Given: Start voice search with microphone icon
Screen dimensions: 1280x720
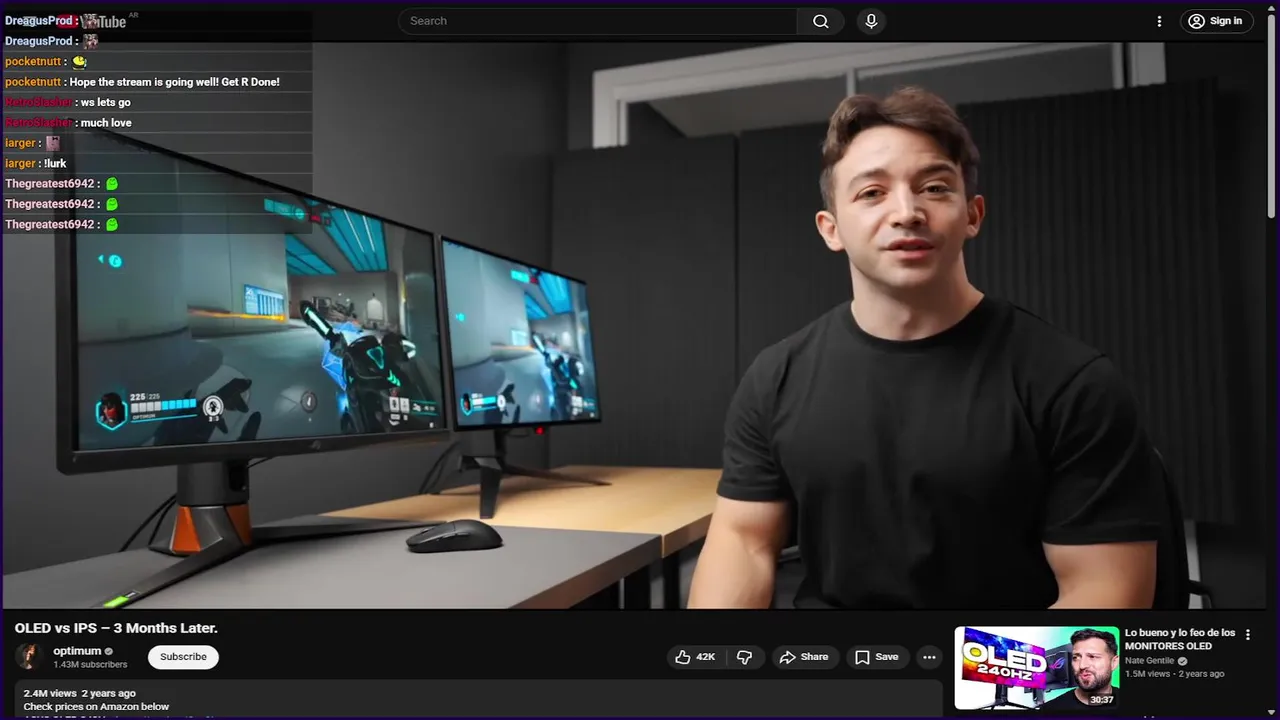Looking at the screenshot, I should click(x=871, y=21).
